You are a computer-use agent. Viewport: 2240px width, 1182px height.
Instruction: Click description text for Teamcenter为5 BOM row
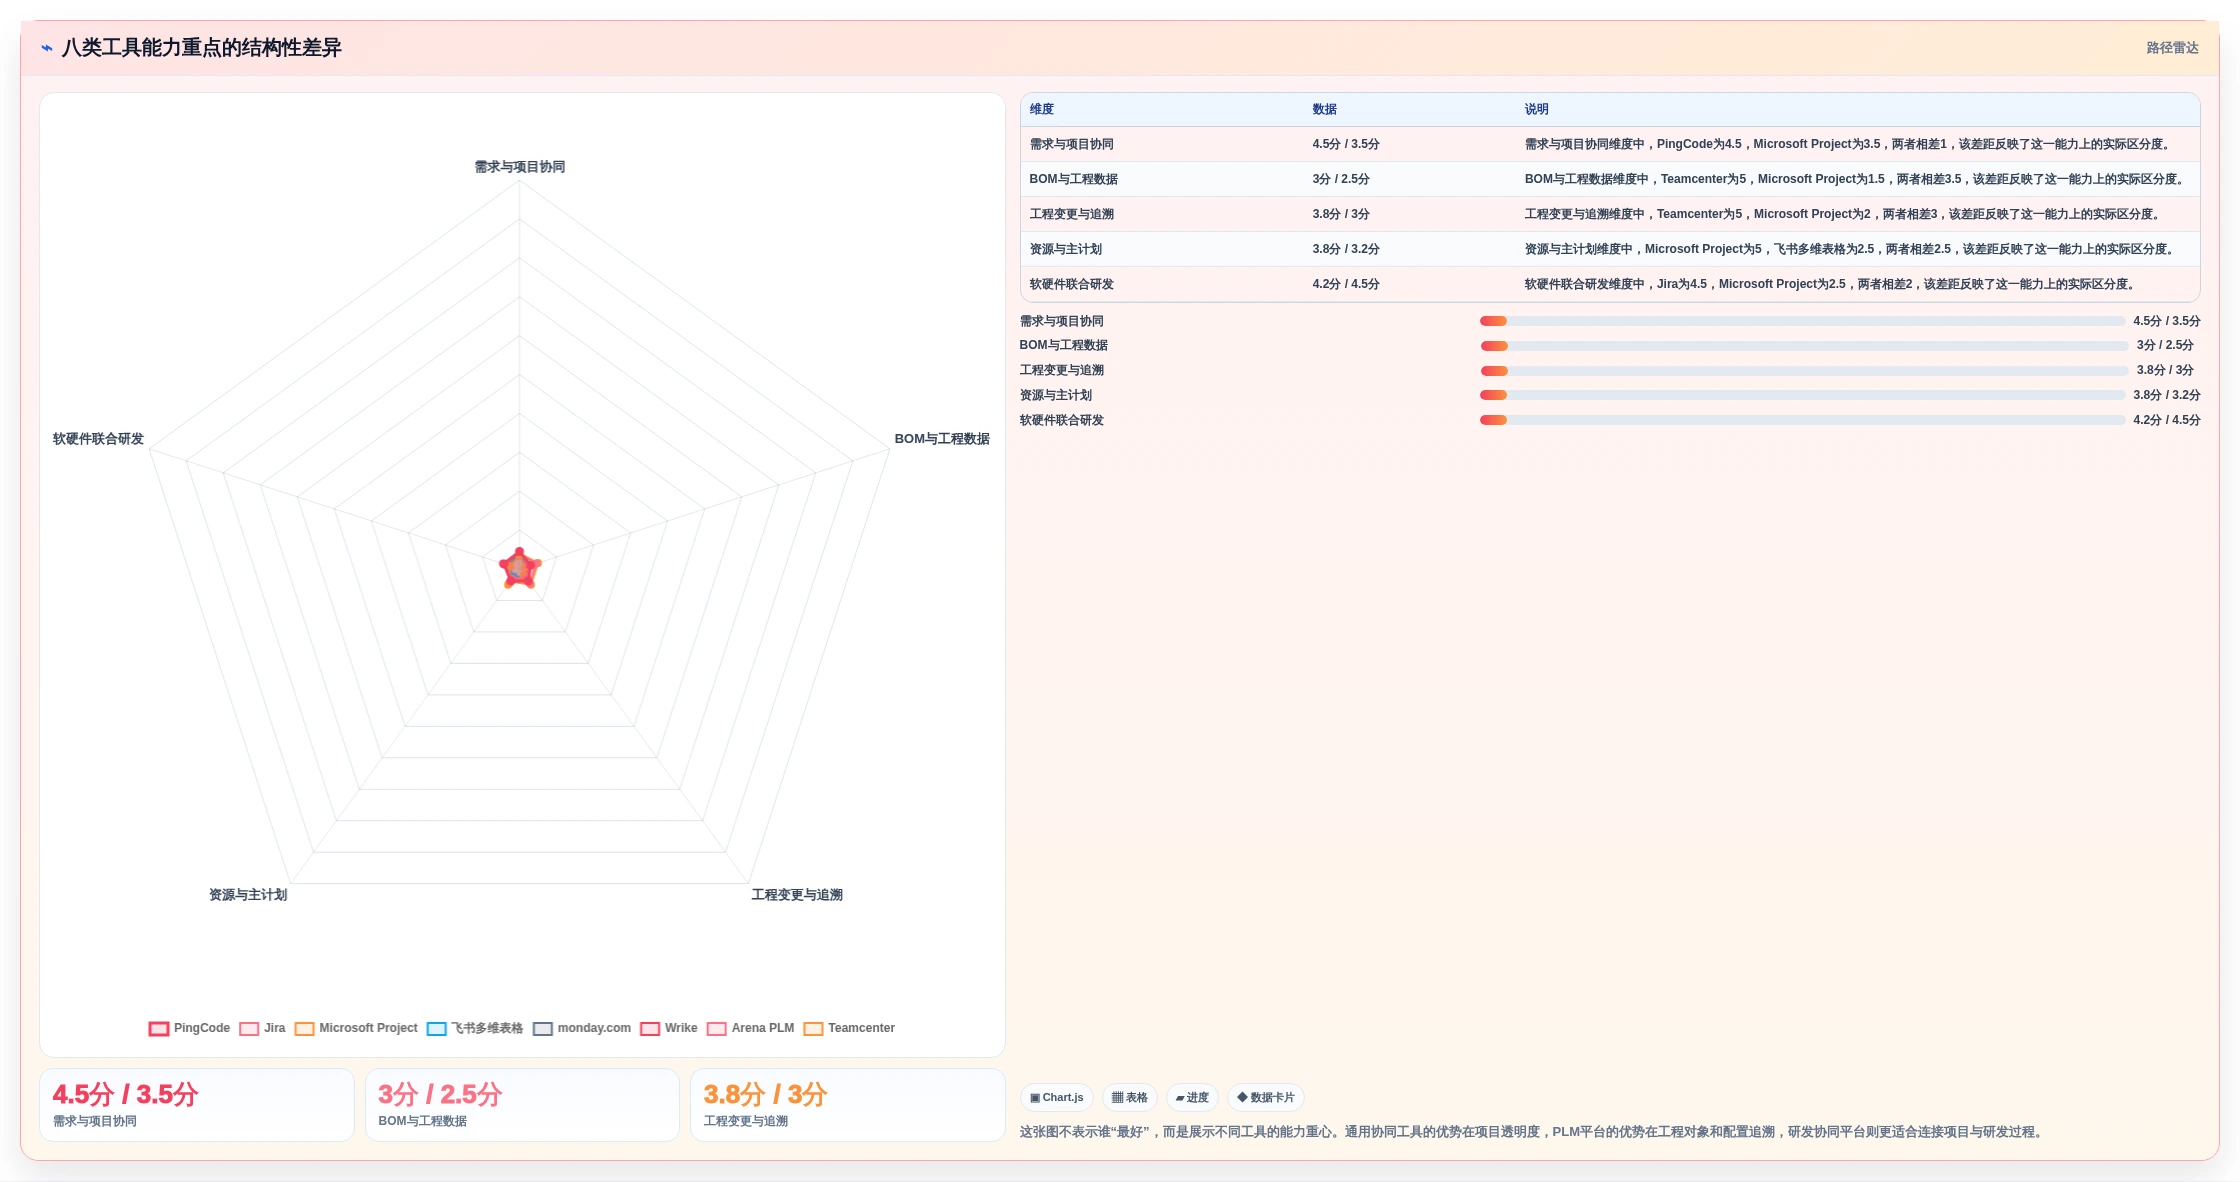tap(1856, 179)
